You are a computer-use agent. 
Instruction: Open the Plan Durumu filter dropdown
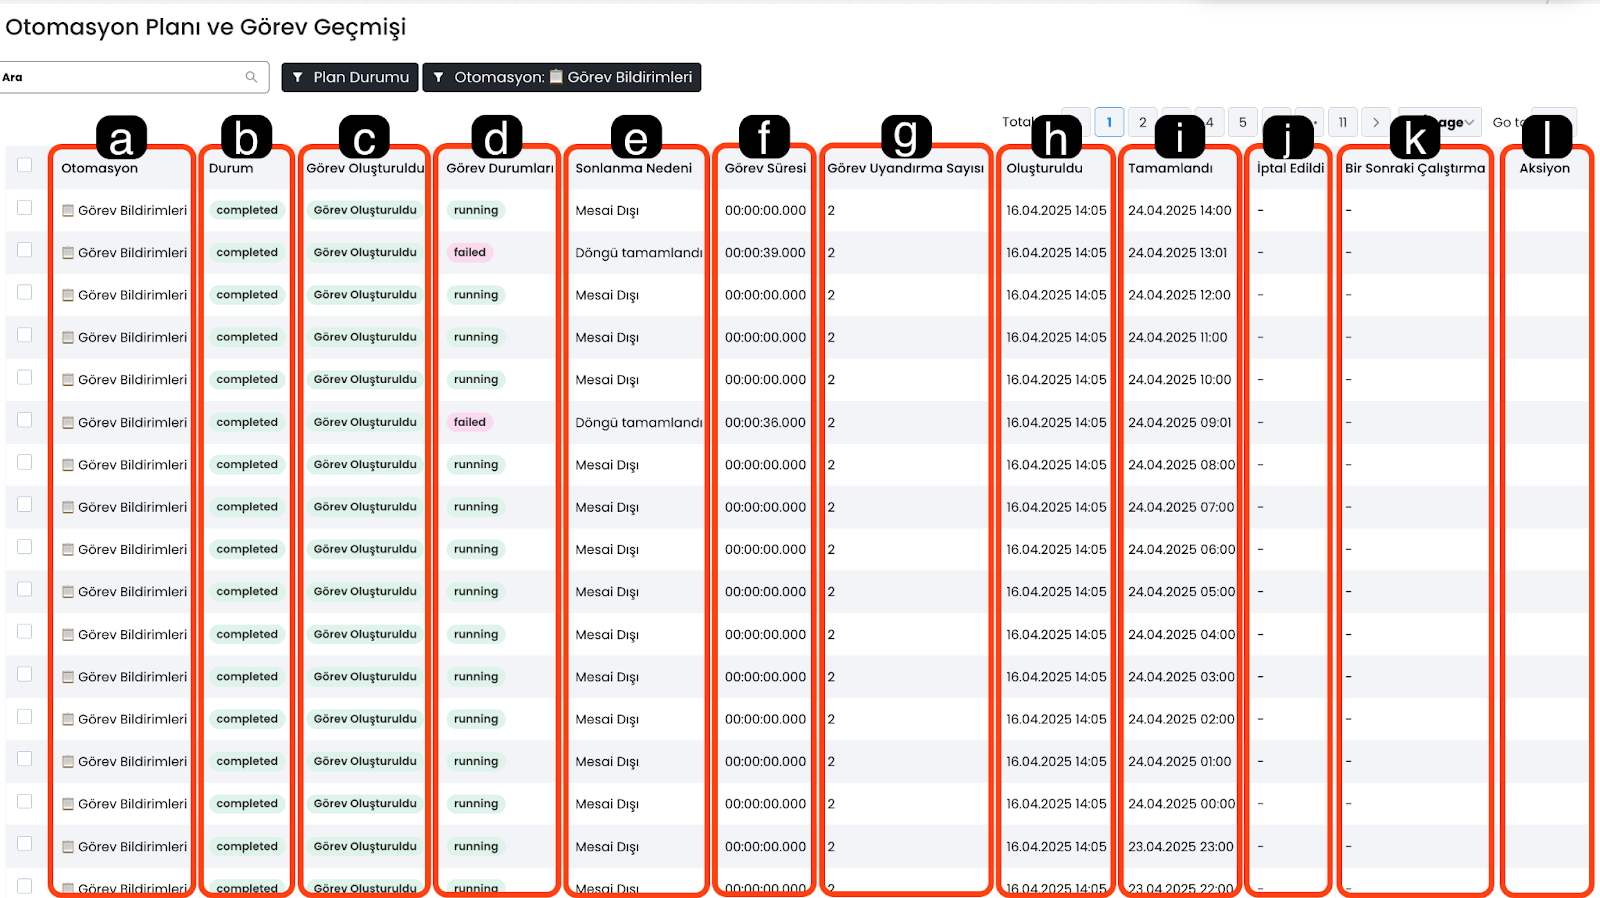pyautogui.click(x=350, y=77)
